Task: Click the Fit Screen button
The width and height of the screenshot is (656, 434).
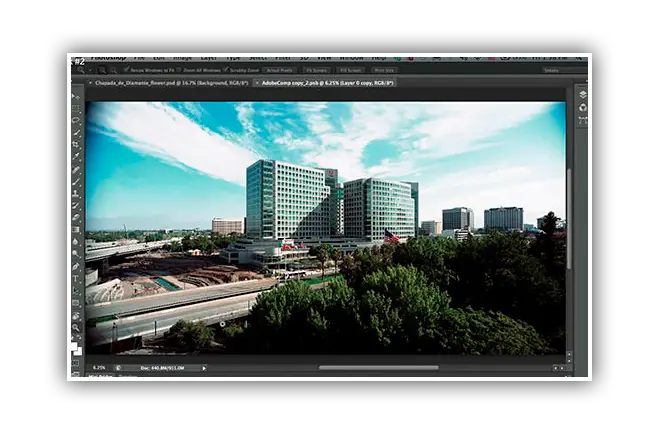Action: pyautogui.click(x=316, y=70)
